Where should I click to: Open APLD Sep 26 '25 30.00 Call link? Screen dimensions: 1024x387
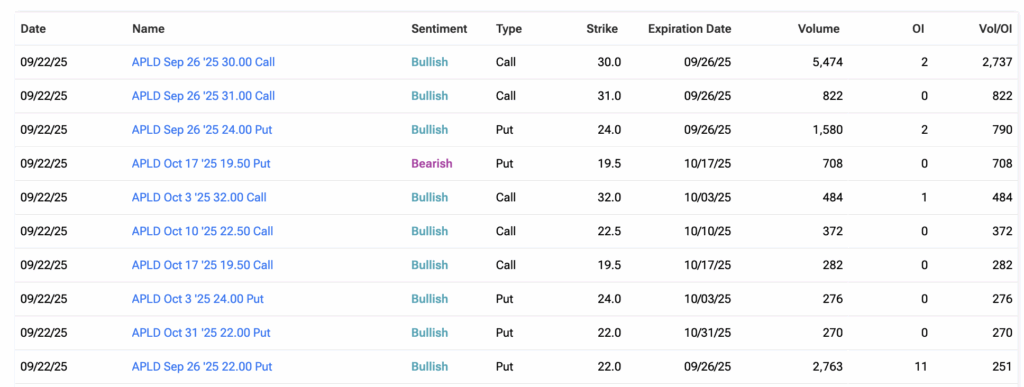(x=203, y=62)
